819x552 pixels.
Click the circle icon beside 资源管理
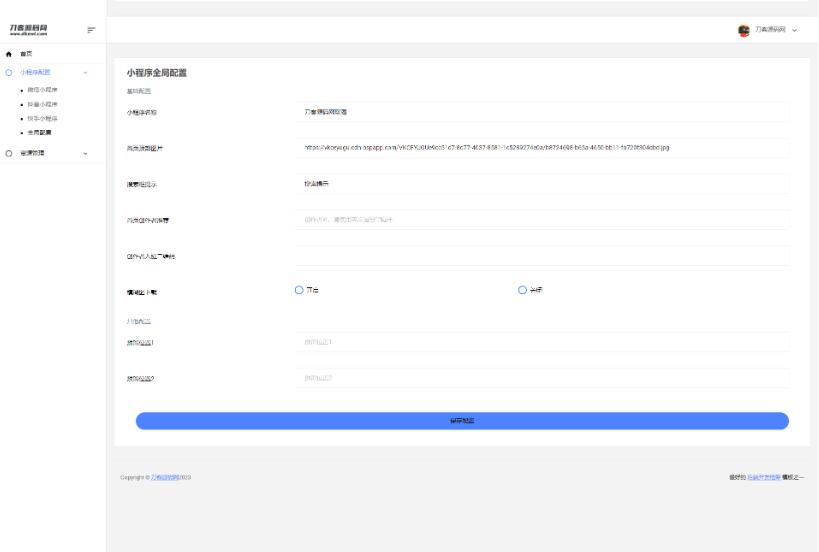(x=9, y=153)
